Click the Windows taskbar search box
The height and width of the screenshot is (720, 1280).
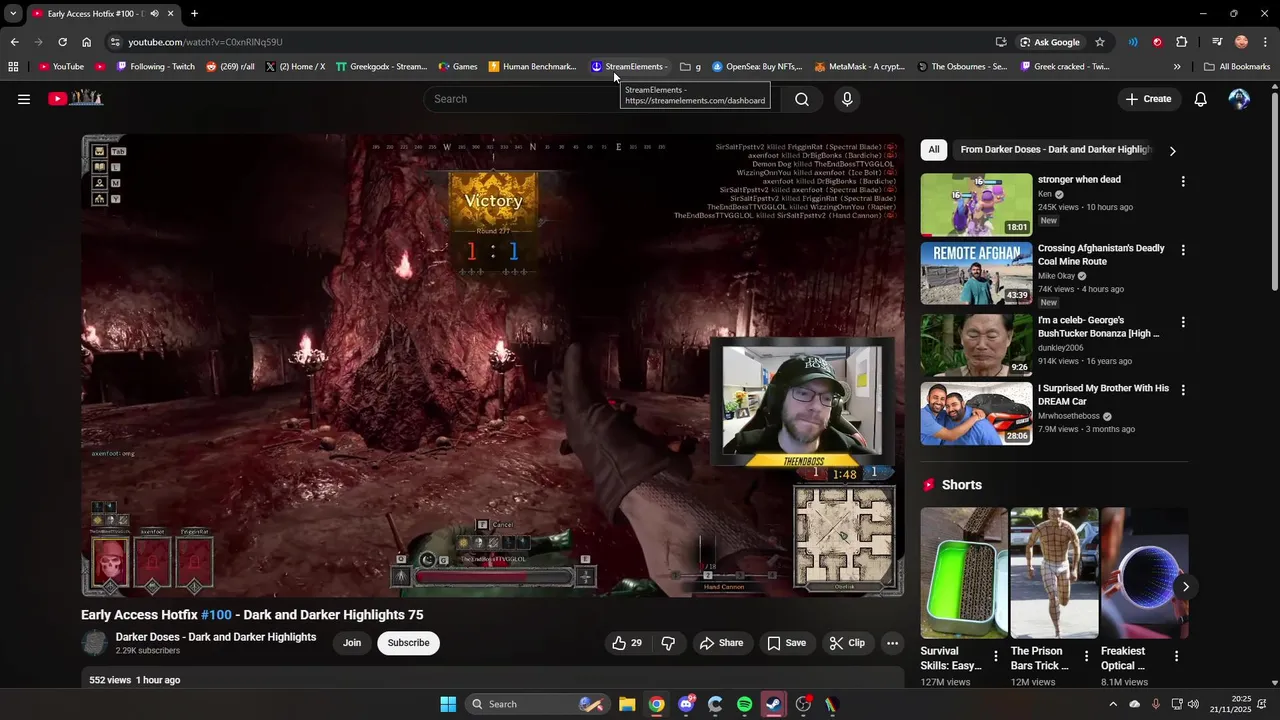click(x=538, y=704)
